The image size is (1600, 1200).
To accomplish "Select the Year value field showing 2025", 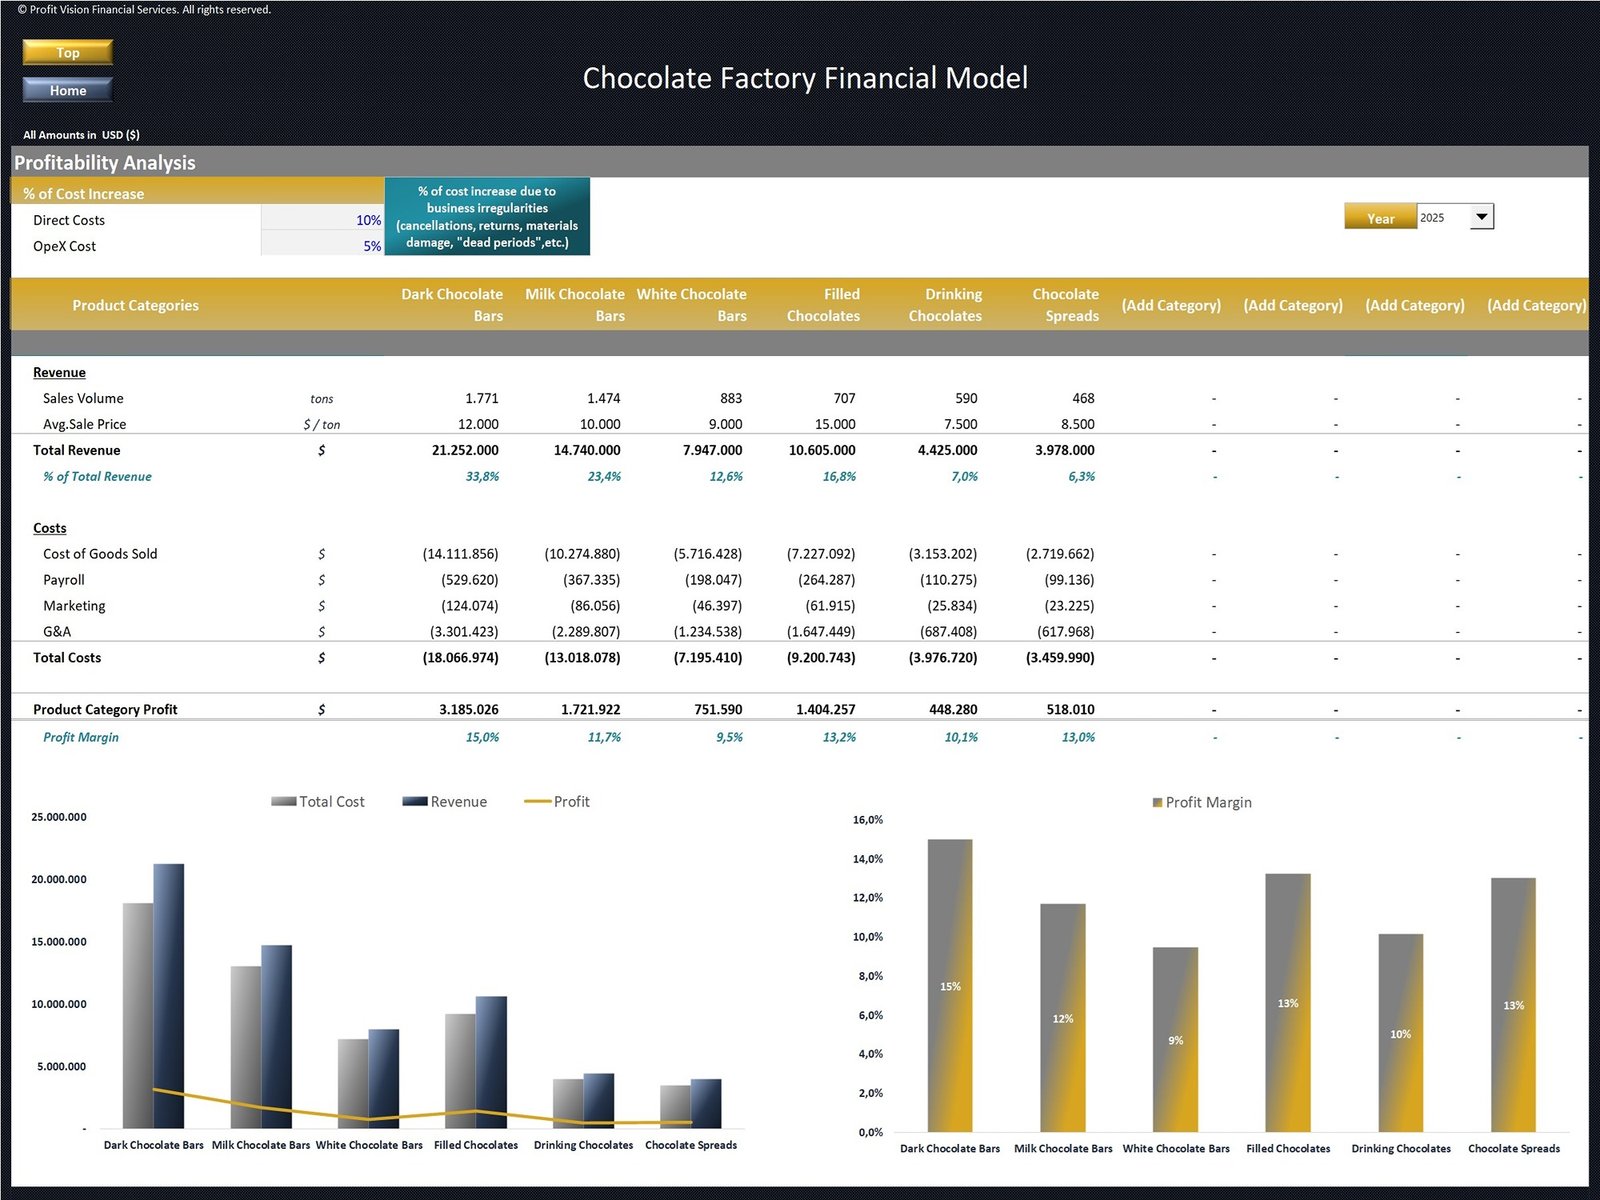I will (1442, 217).
